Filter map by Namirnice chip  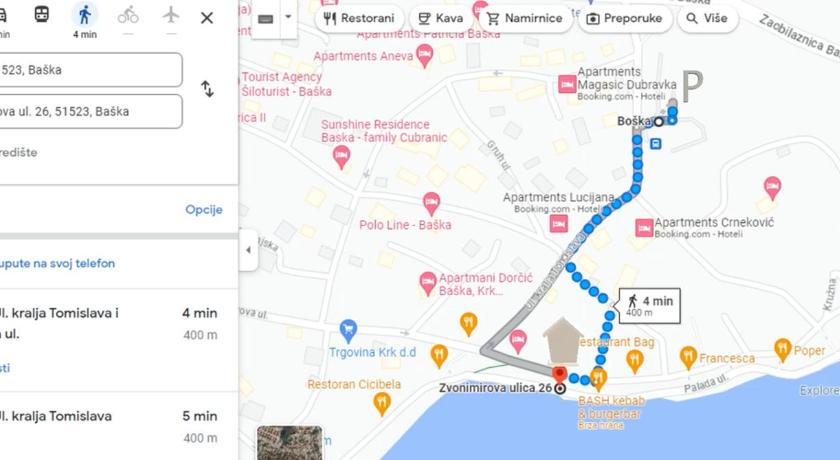point(524,18)
